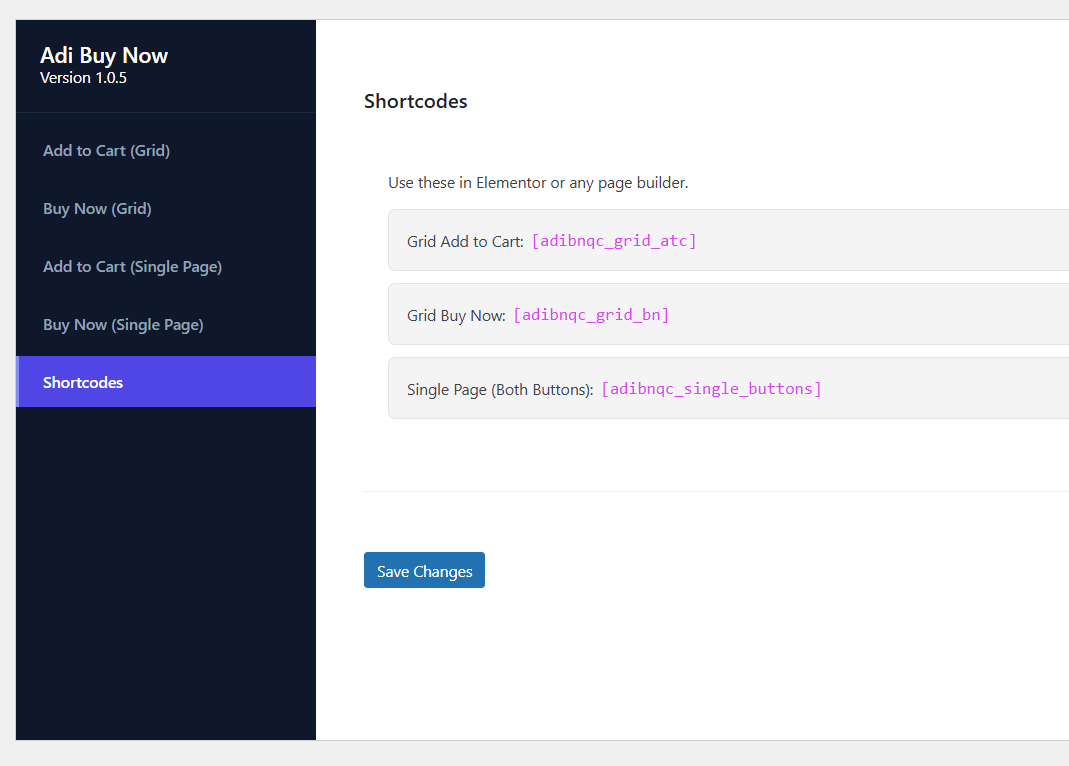Click the Version 1.0.5 text

tap(83, 78)
